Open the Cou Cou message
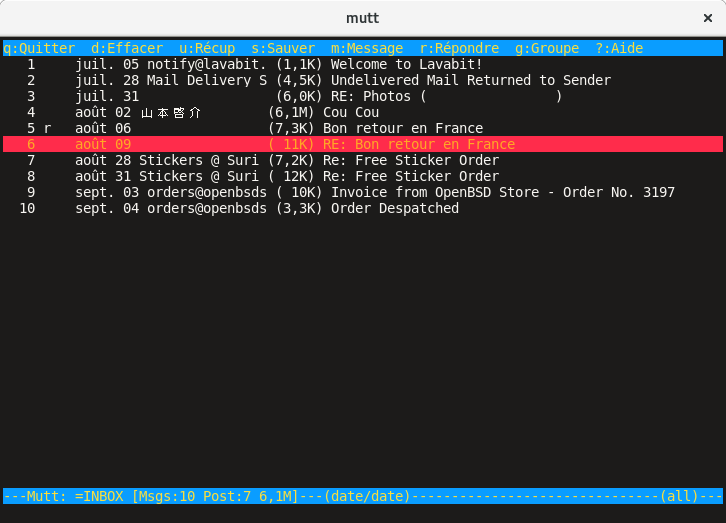Image resolution: width=726 pixels, height=523 pixels. click(x=351, y=112)
